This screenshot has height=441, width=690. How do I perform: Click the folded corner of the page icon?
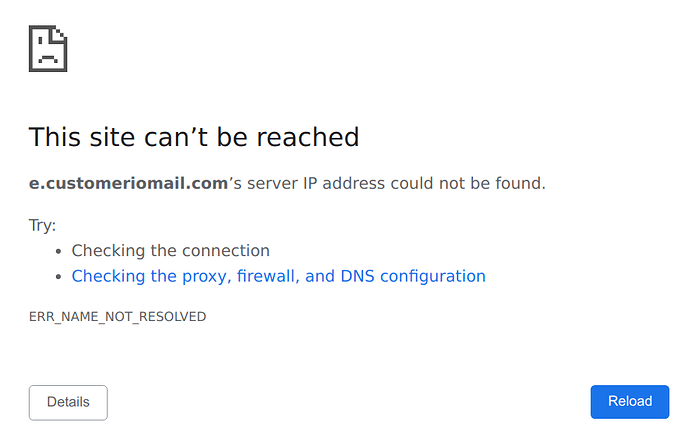pos(61,32)
